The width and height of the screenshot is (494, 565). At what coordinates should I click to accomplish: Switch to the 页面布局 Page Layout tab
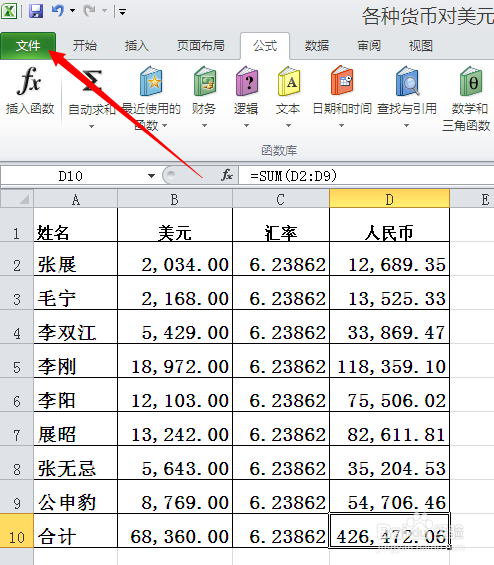201,46
